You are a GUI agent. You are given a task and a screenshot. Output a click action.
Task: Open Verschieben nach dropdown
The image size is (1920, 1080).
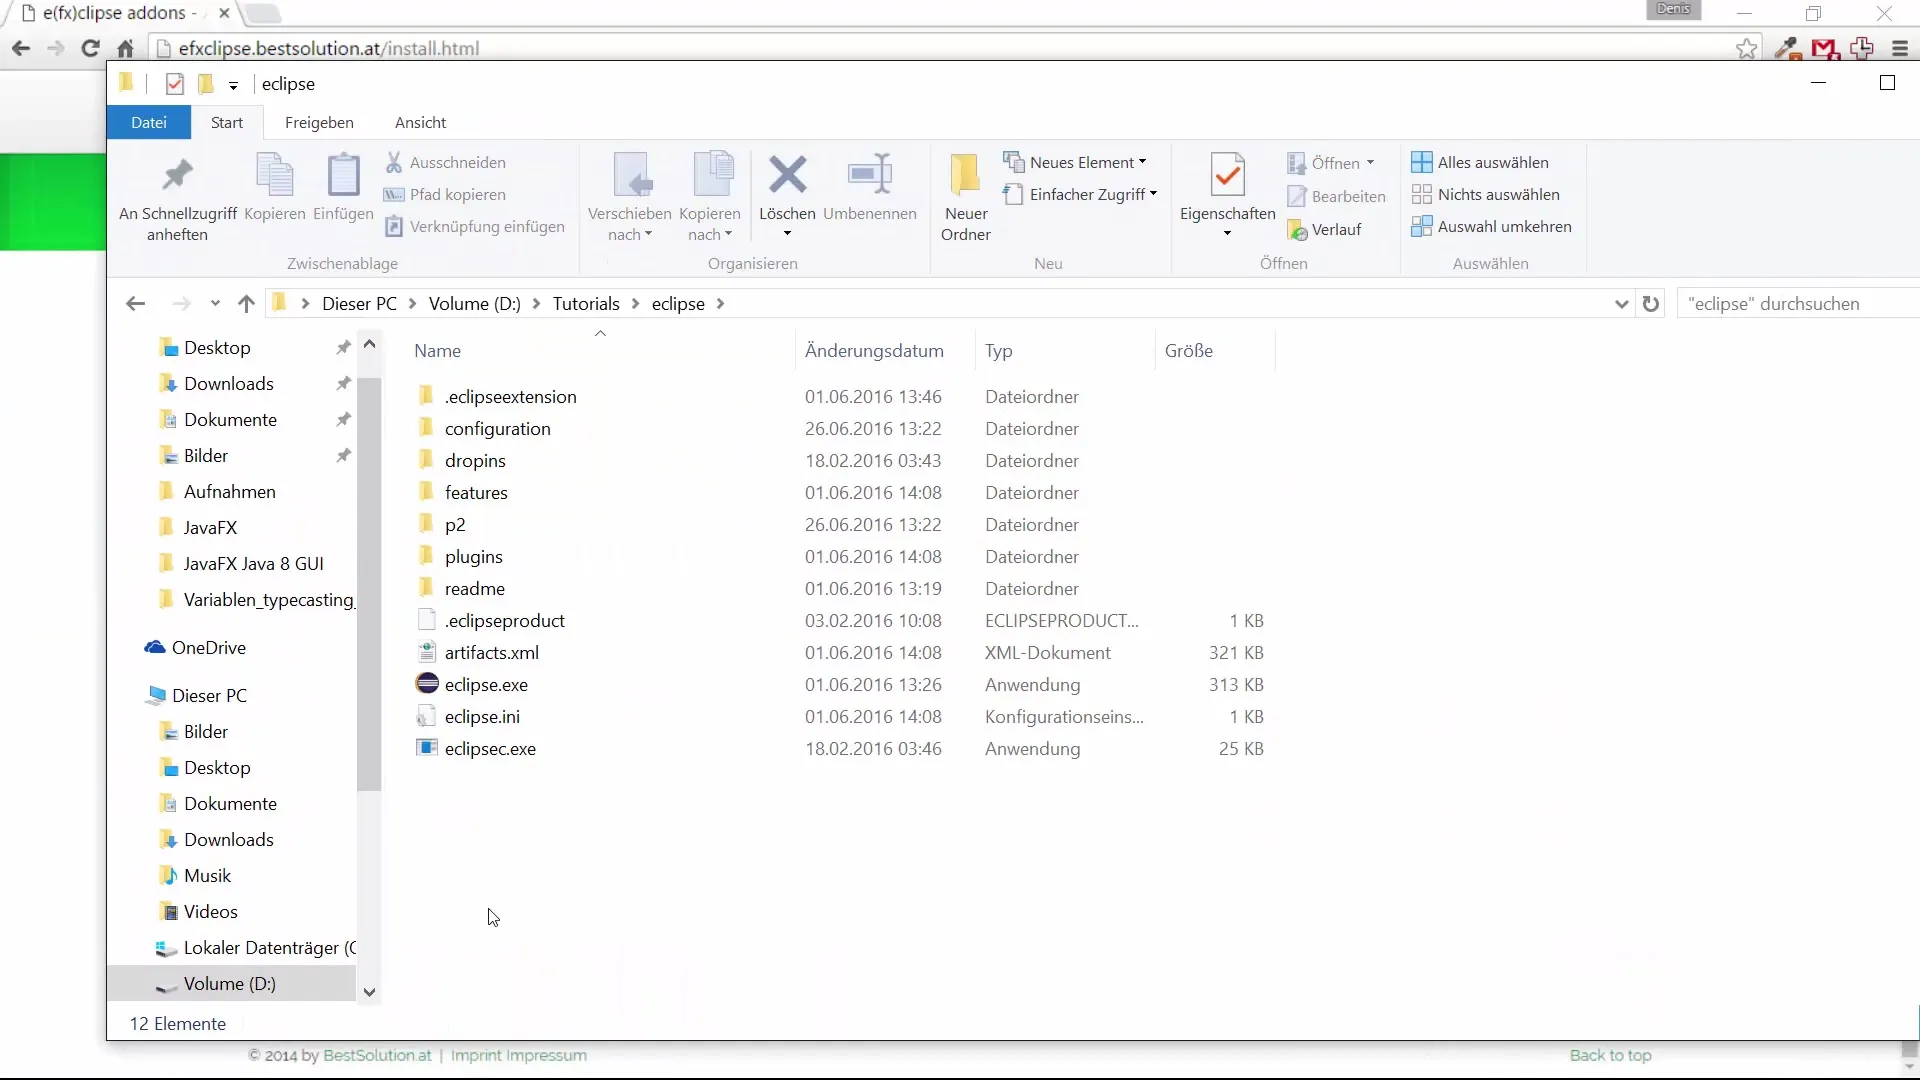pos(629,224)
